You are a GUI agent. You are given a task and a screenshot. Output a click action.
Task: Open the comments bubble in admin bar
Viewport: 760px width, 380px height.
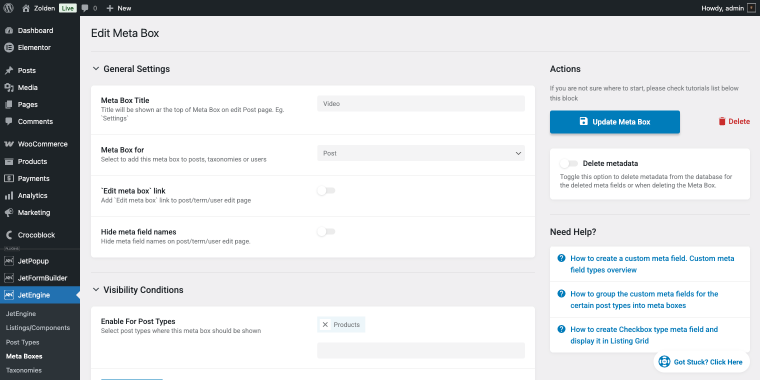pyautogui.click(x=85, y=8)
